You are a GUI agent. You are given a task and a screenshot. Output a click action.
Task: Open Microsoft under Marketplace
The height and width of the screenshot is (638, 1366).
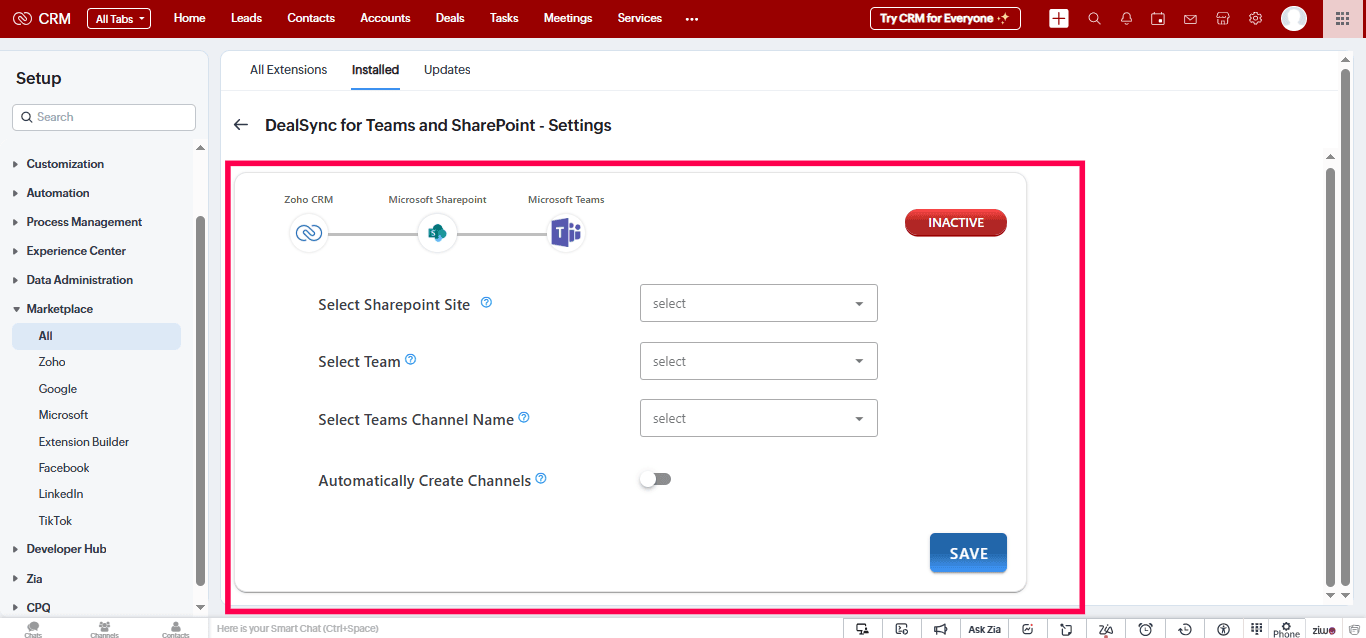[63, 415]
